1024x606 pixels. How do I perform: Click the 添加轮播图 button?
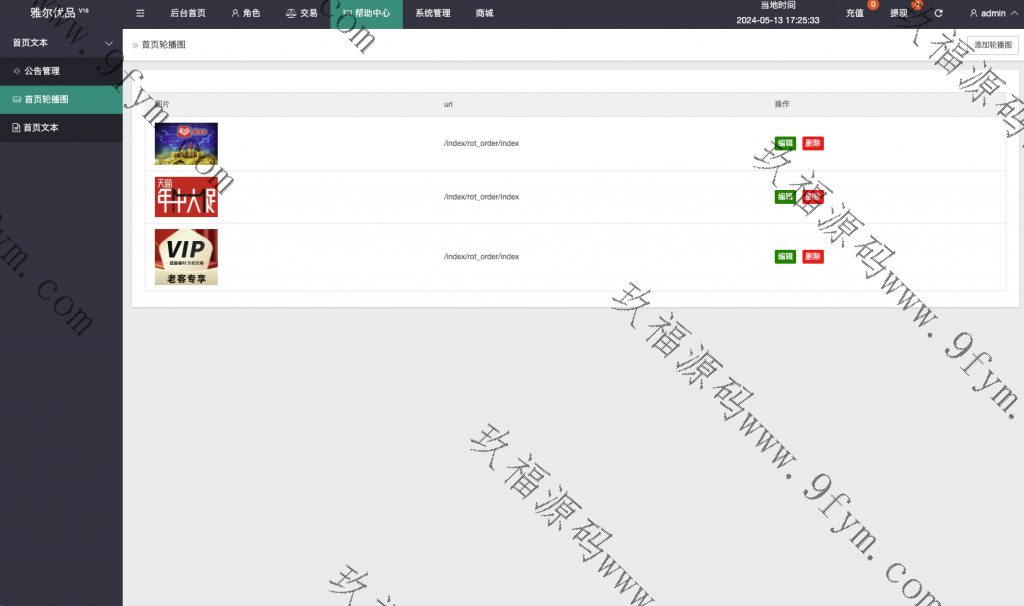(992, 45)
